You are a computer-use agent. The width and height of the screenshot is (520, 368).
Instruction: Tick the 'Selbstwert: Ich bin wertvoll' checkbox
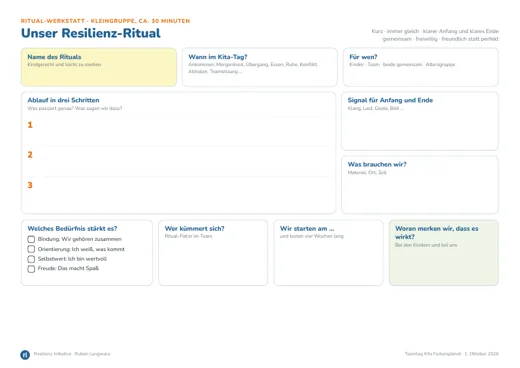click(31, 259)
